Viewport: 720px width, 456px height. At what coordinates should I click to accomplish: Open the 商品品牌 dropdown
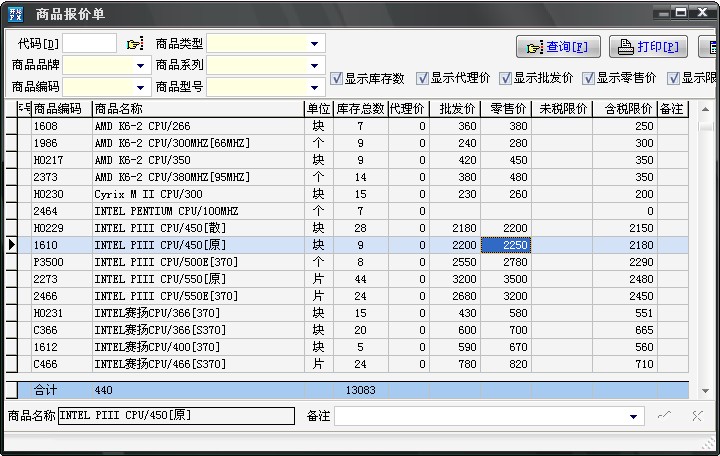[141, 65]
